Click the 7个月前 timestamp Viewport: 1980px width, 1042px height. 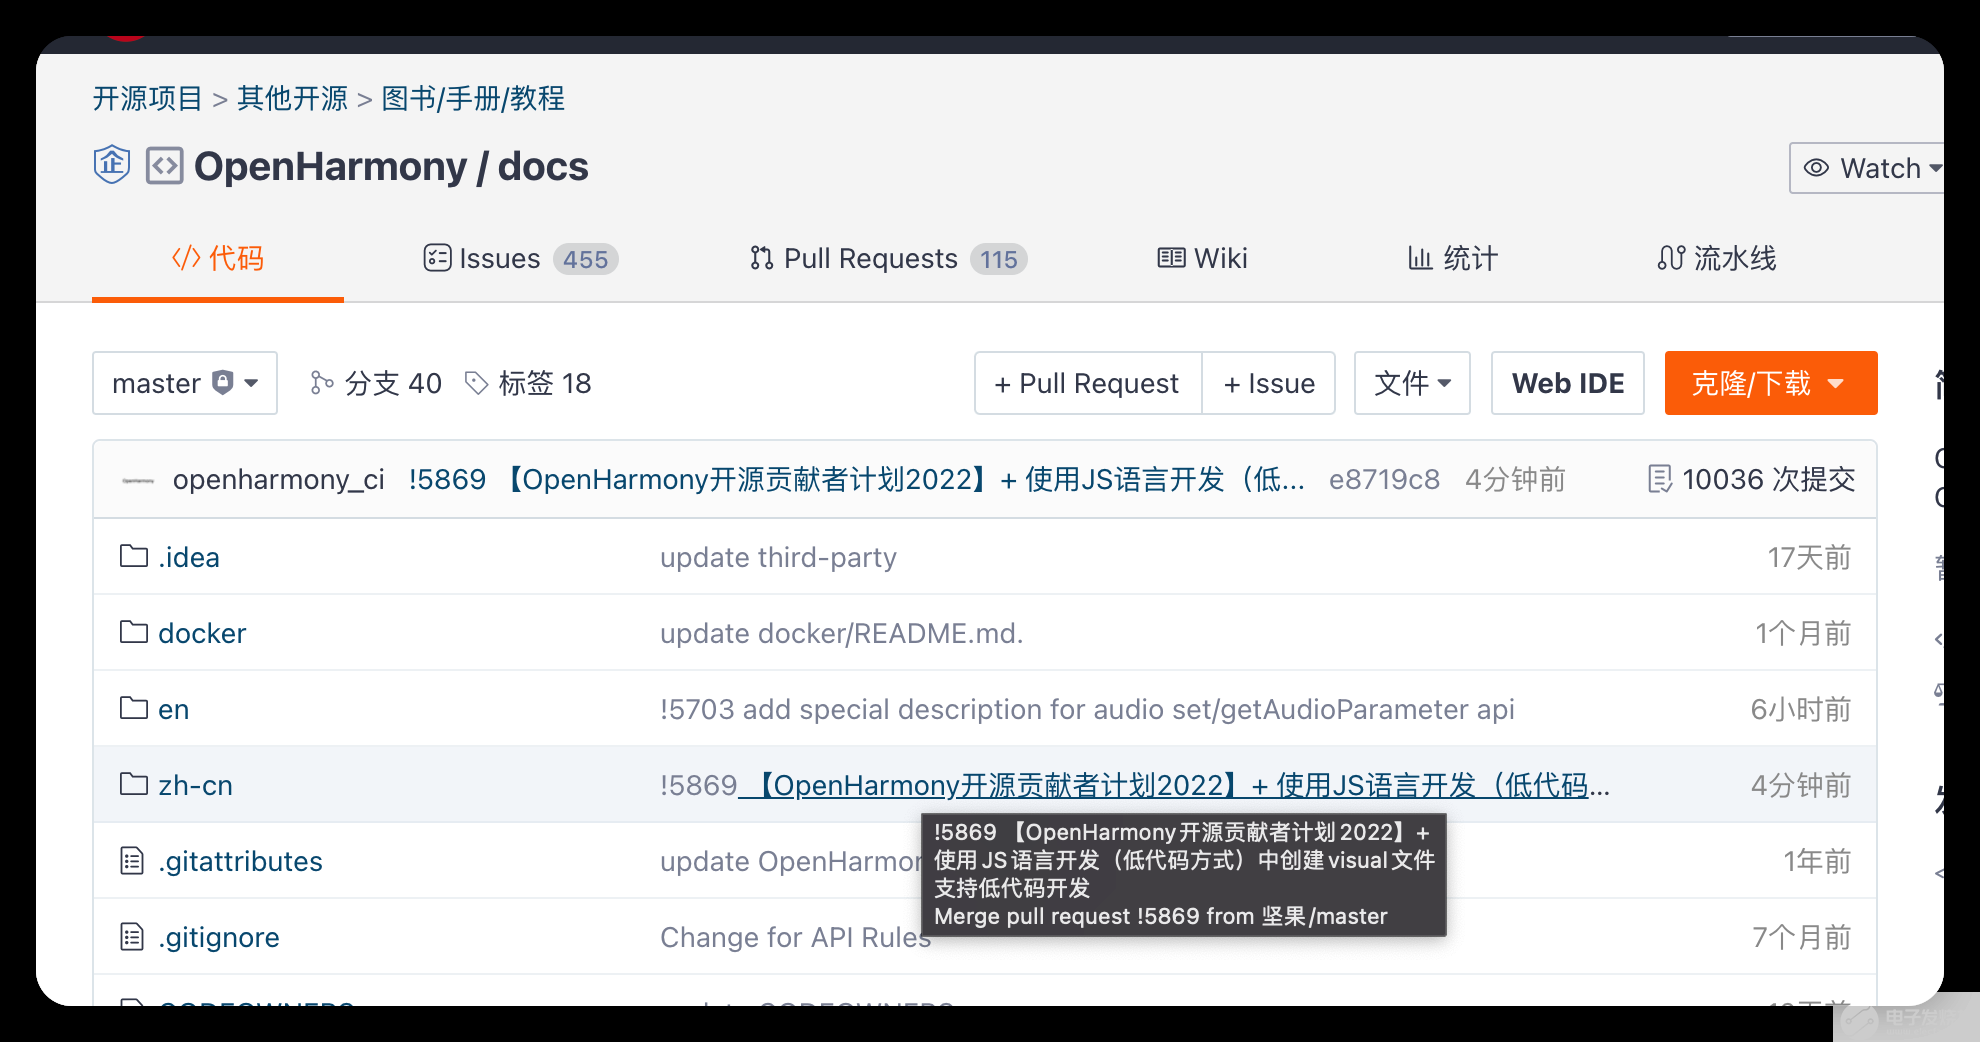tap(1802, 937)
